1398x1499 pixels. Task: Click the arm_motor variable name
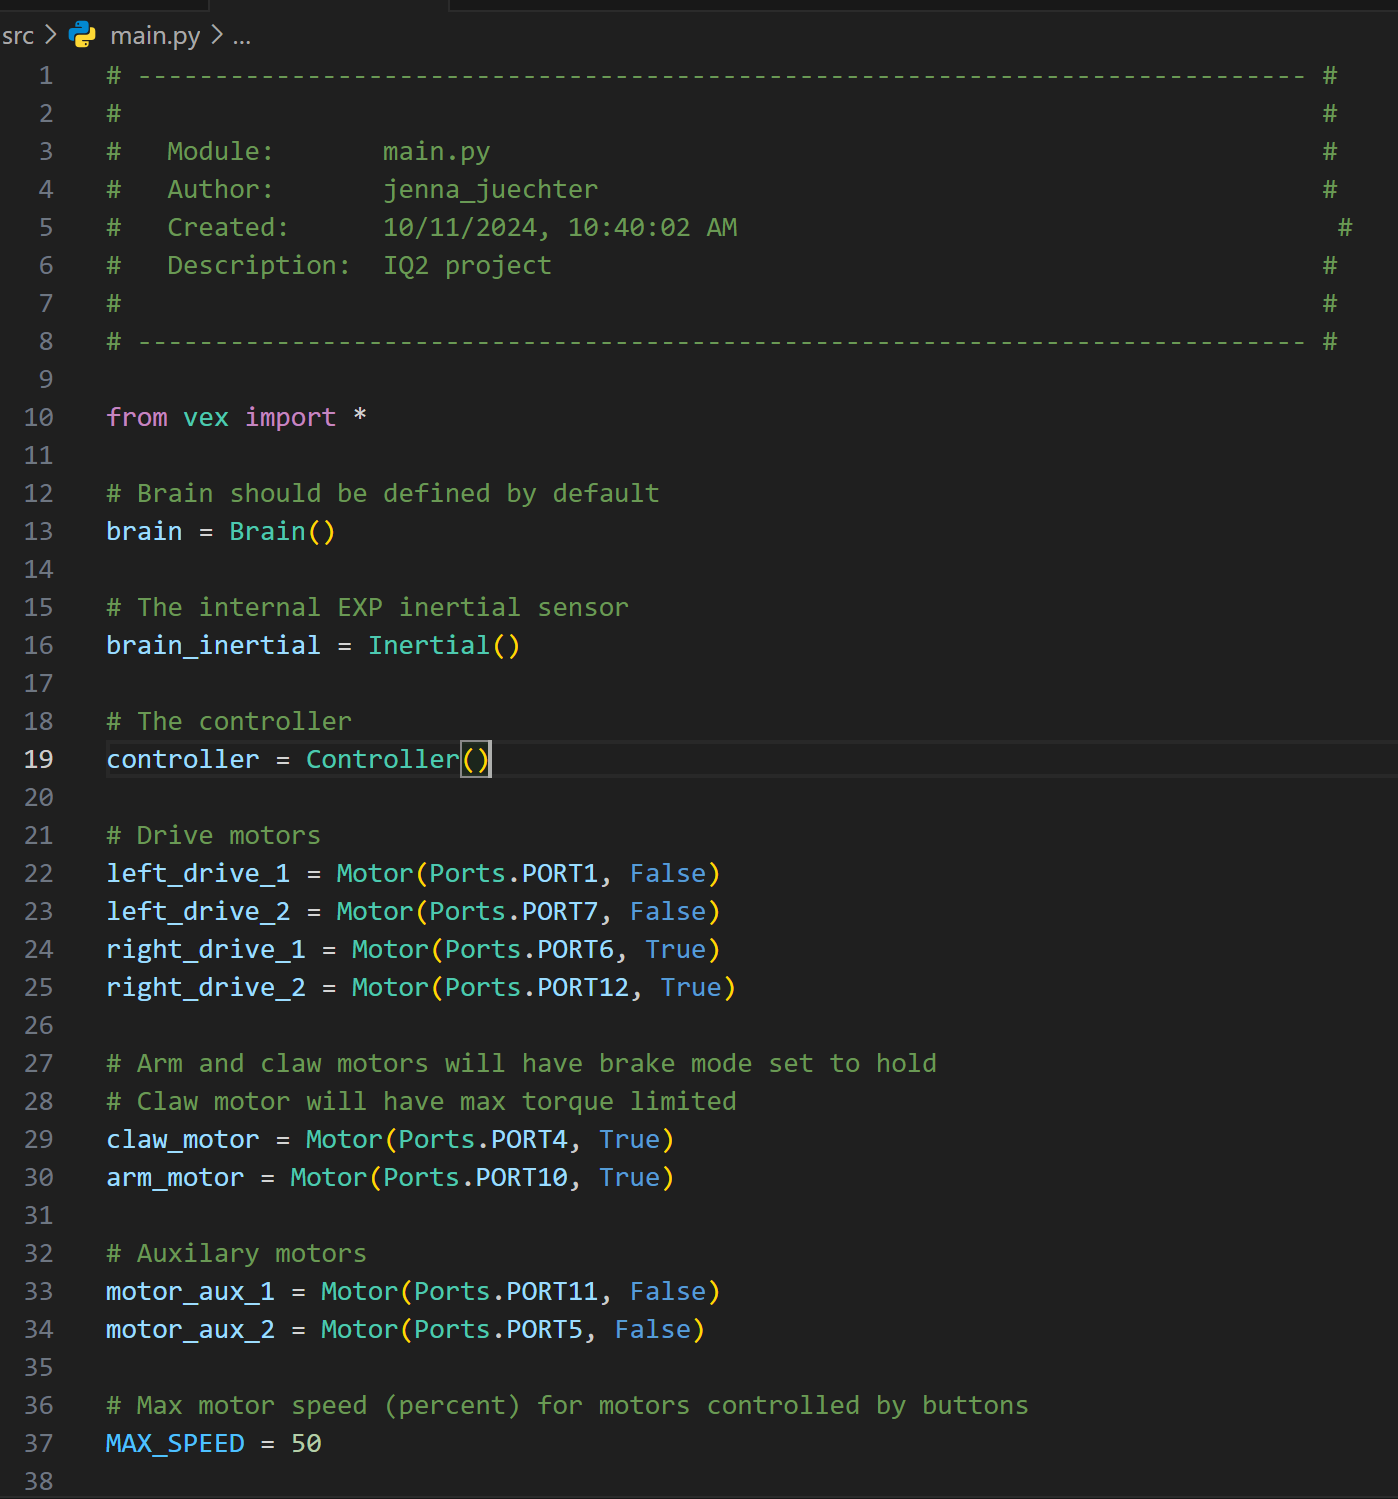(175, 1177)
